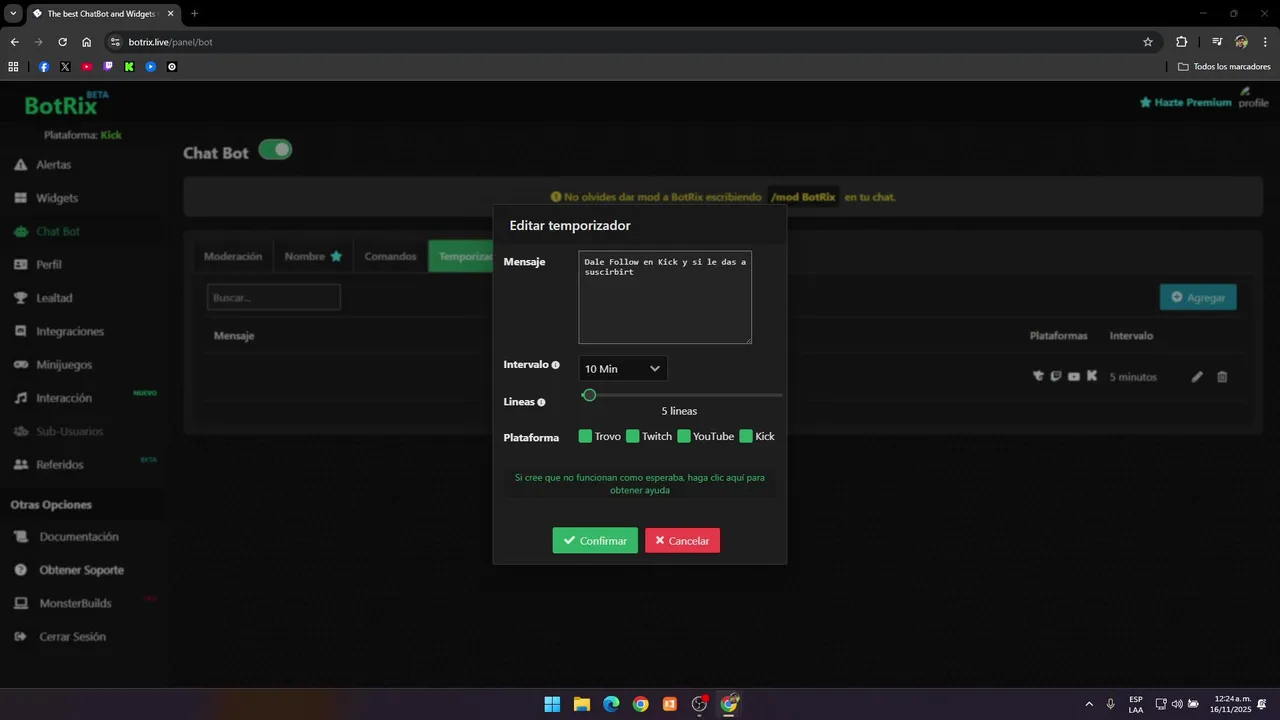Click inside the Mensaje text area

tap(665, 297)
